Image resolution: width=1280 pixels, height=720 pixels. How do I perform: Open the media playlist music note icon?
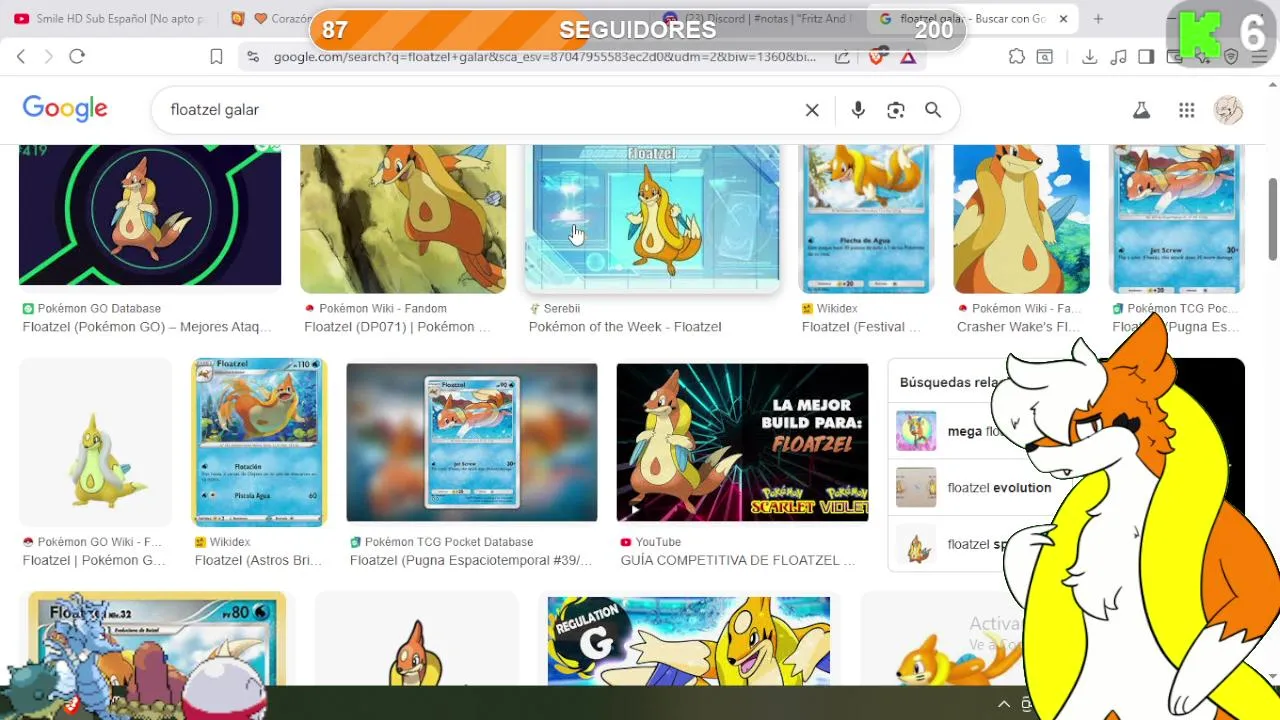1119,57
